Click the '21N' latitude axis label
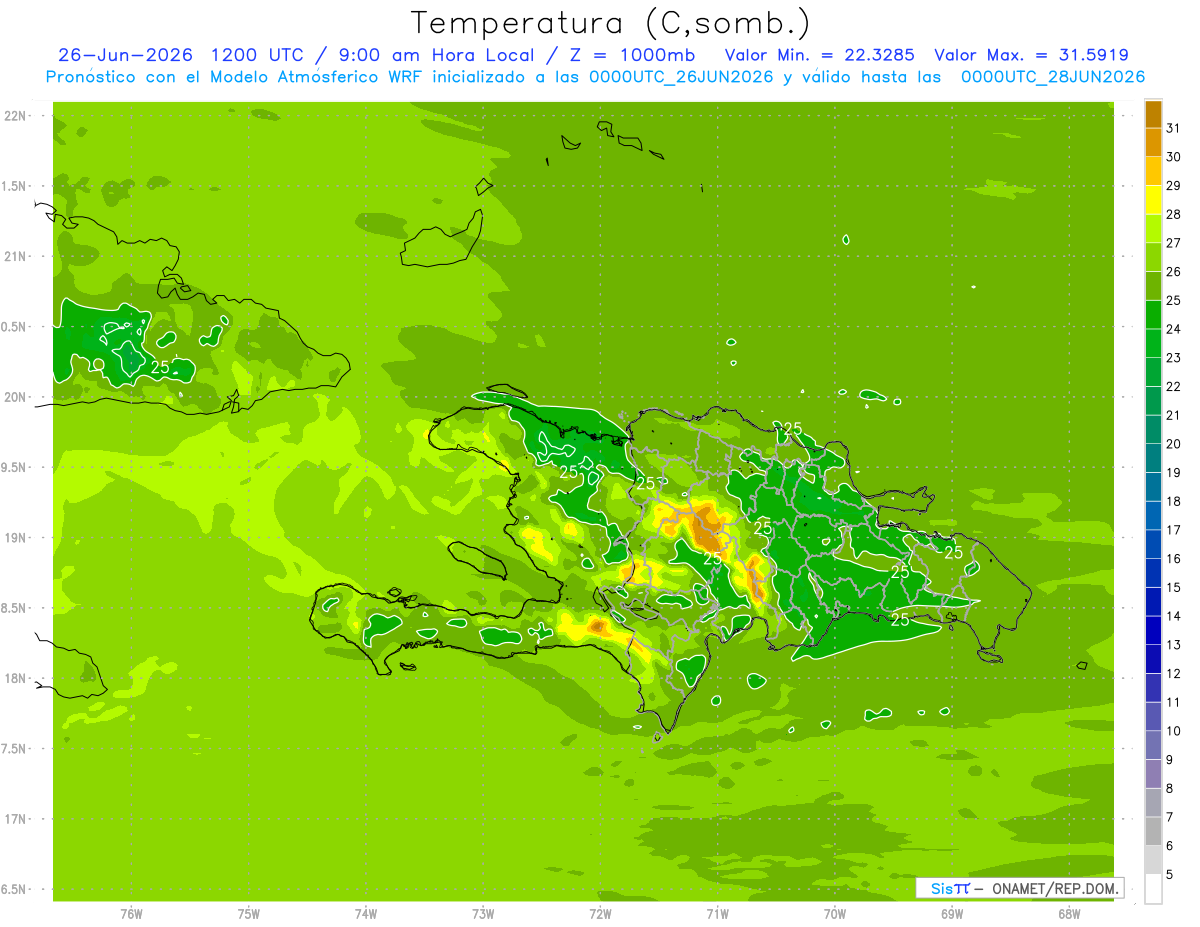This screenshot has width=1200, height=927. point(15,257)
